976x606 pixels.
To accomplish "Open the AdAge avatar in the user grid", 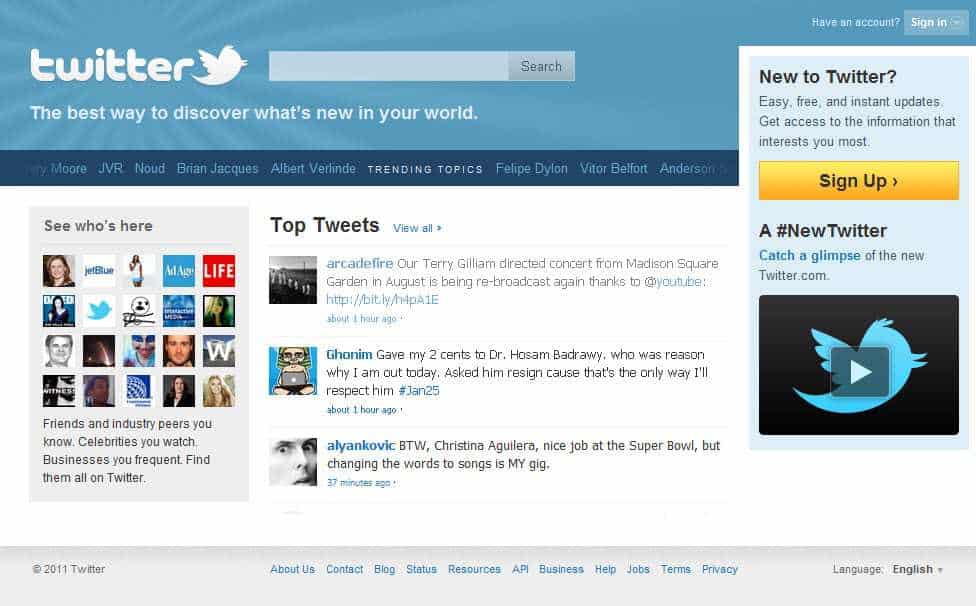I will pyautogui.click(x=179, y=271).
